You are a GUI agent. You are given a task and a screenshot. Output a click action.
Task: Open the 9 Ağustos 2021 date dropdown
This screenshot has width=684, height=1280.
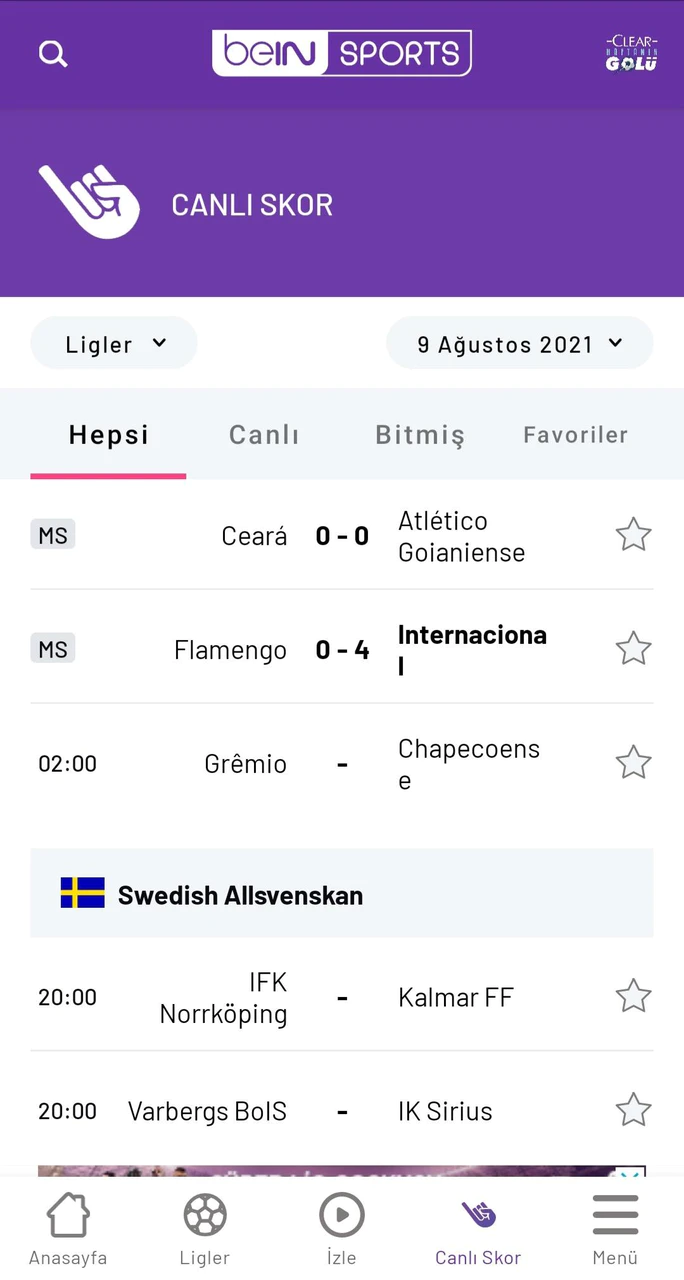tap(519, 344)
